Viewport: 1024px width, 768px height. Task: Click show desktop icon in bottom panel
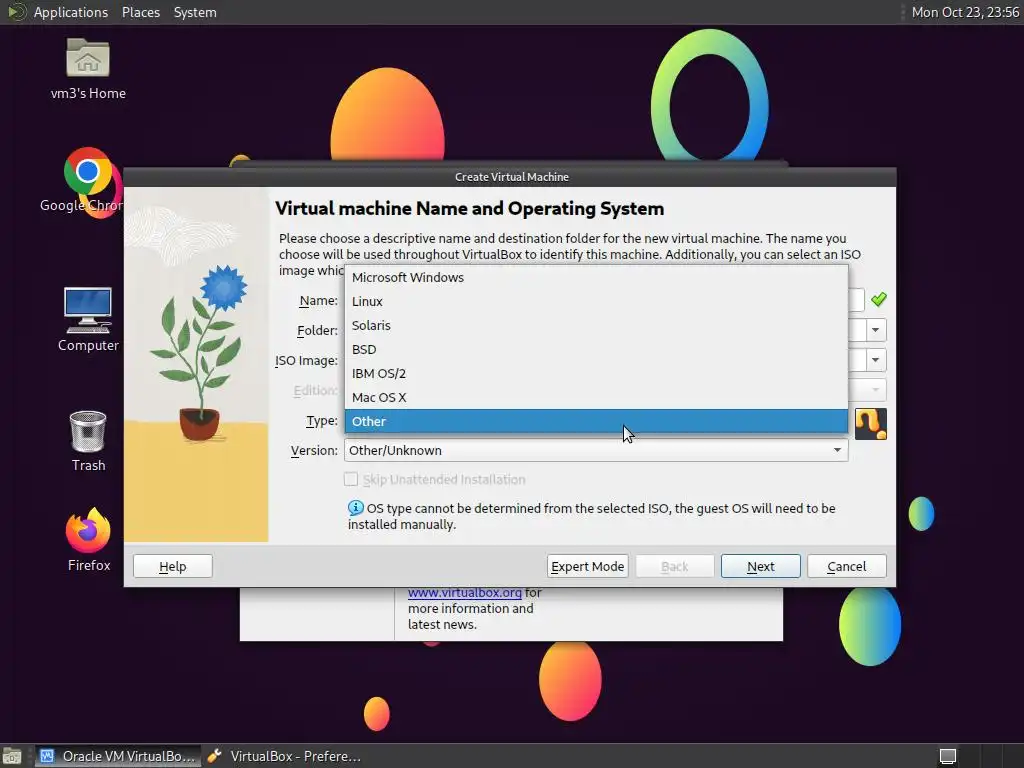point(12,756)
